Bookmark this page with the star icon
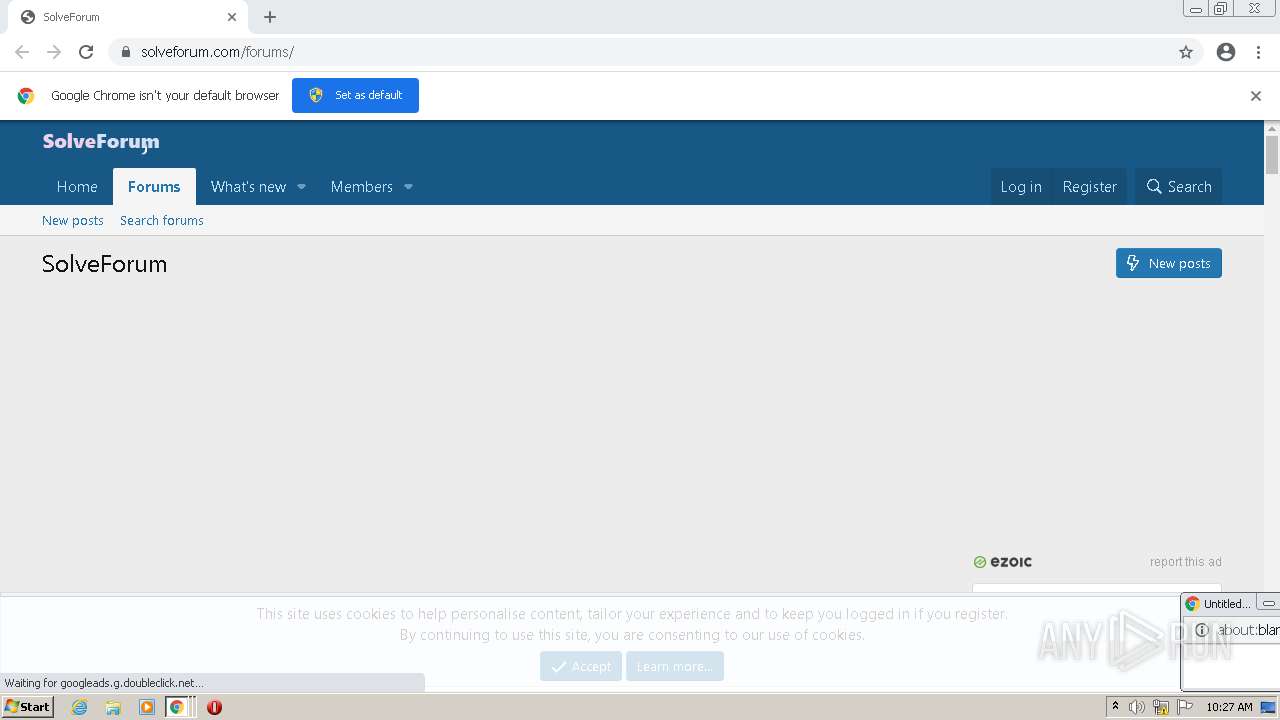 (x=1186, y=52)
